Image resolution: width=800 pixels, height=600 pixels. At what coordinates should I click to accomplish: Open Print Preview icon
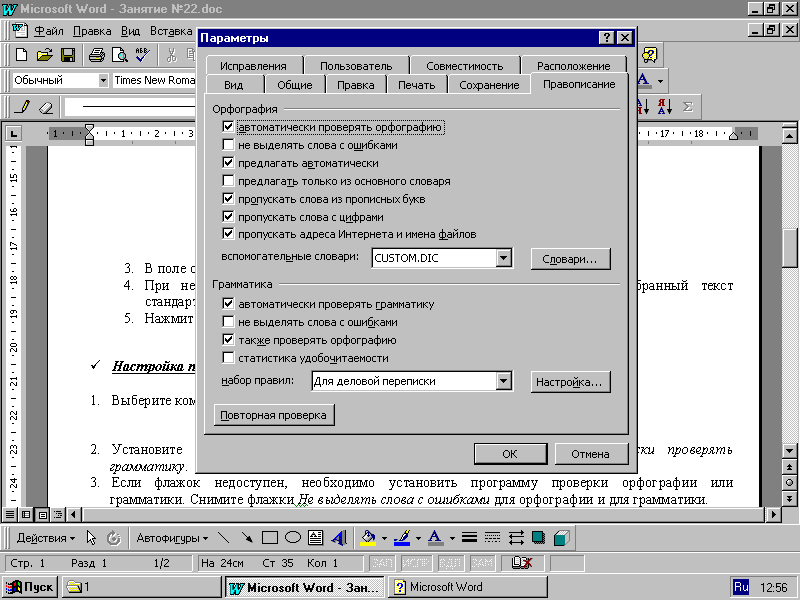[120, 55]
